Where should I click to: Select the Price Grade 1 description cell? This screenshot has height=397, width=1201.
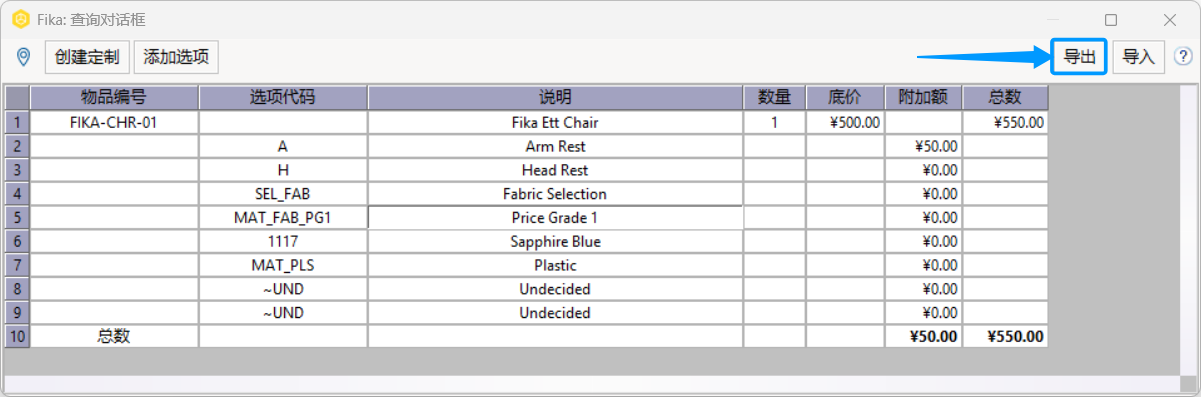(x=555, y=217)
